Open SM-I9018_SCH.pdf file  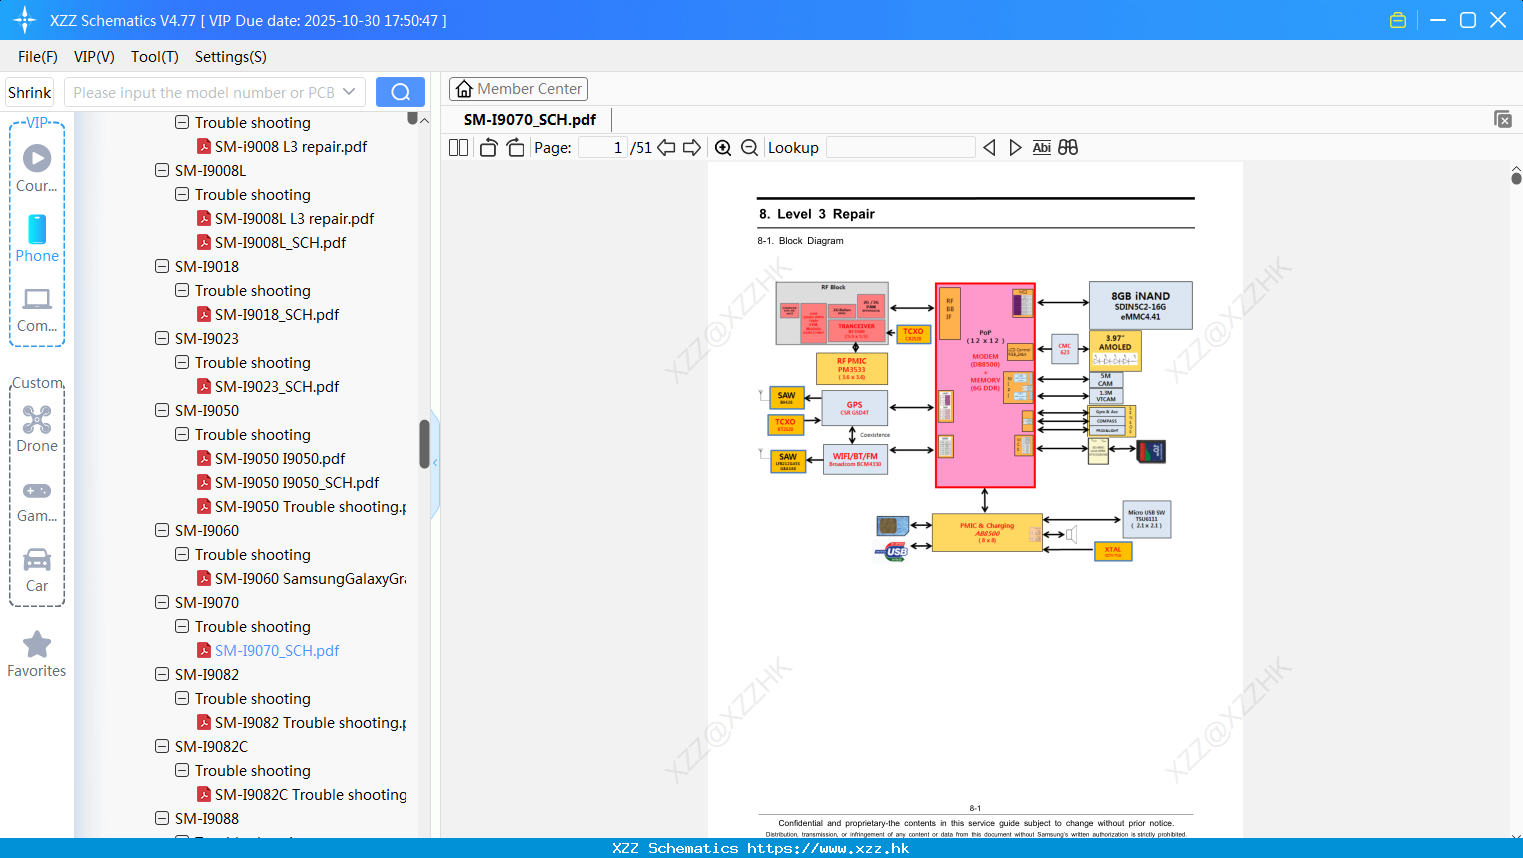click(277, 314)
